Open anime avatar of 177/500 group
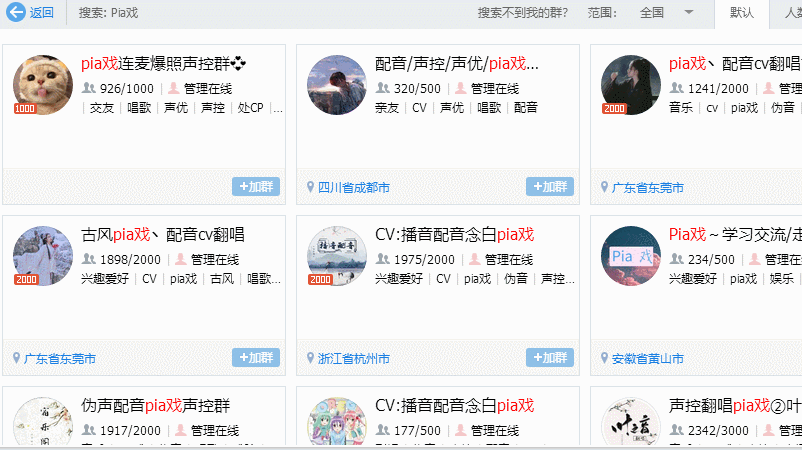The height and width of the screenshot is (450, 802). click(337, 423)
